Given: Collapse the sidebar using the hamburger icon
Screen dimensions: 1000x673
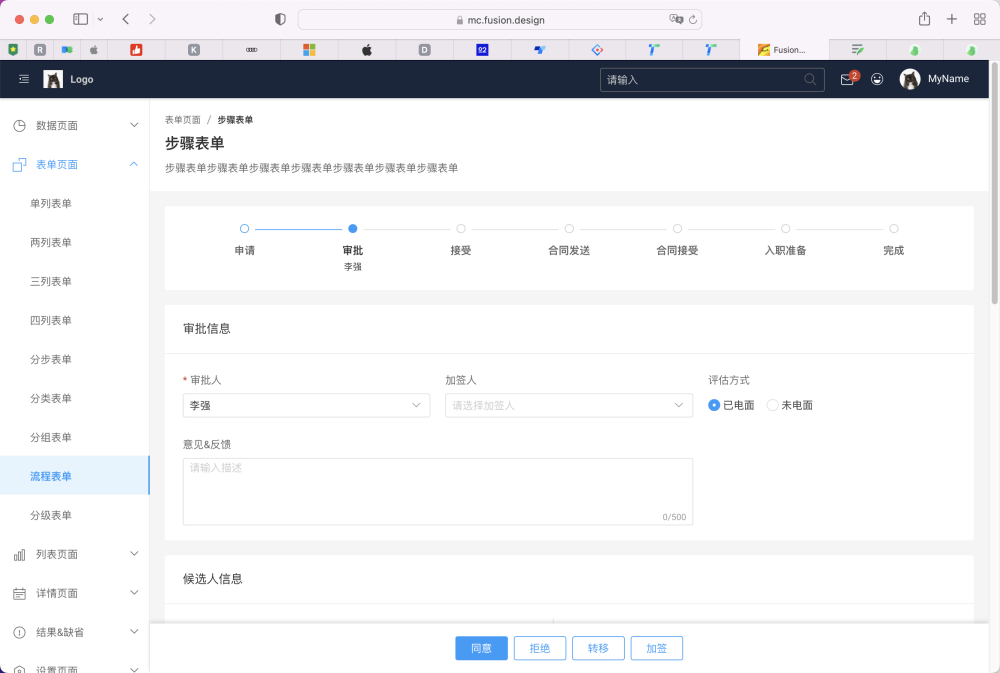Looking at the screenshot, I should (x=23, y=79).
